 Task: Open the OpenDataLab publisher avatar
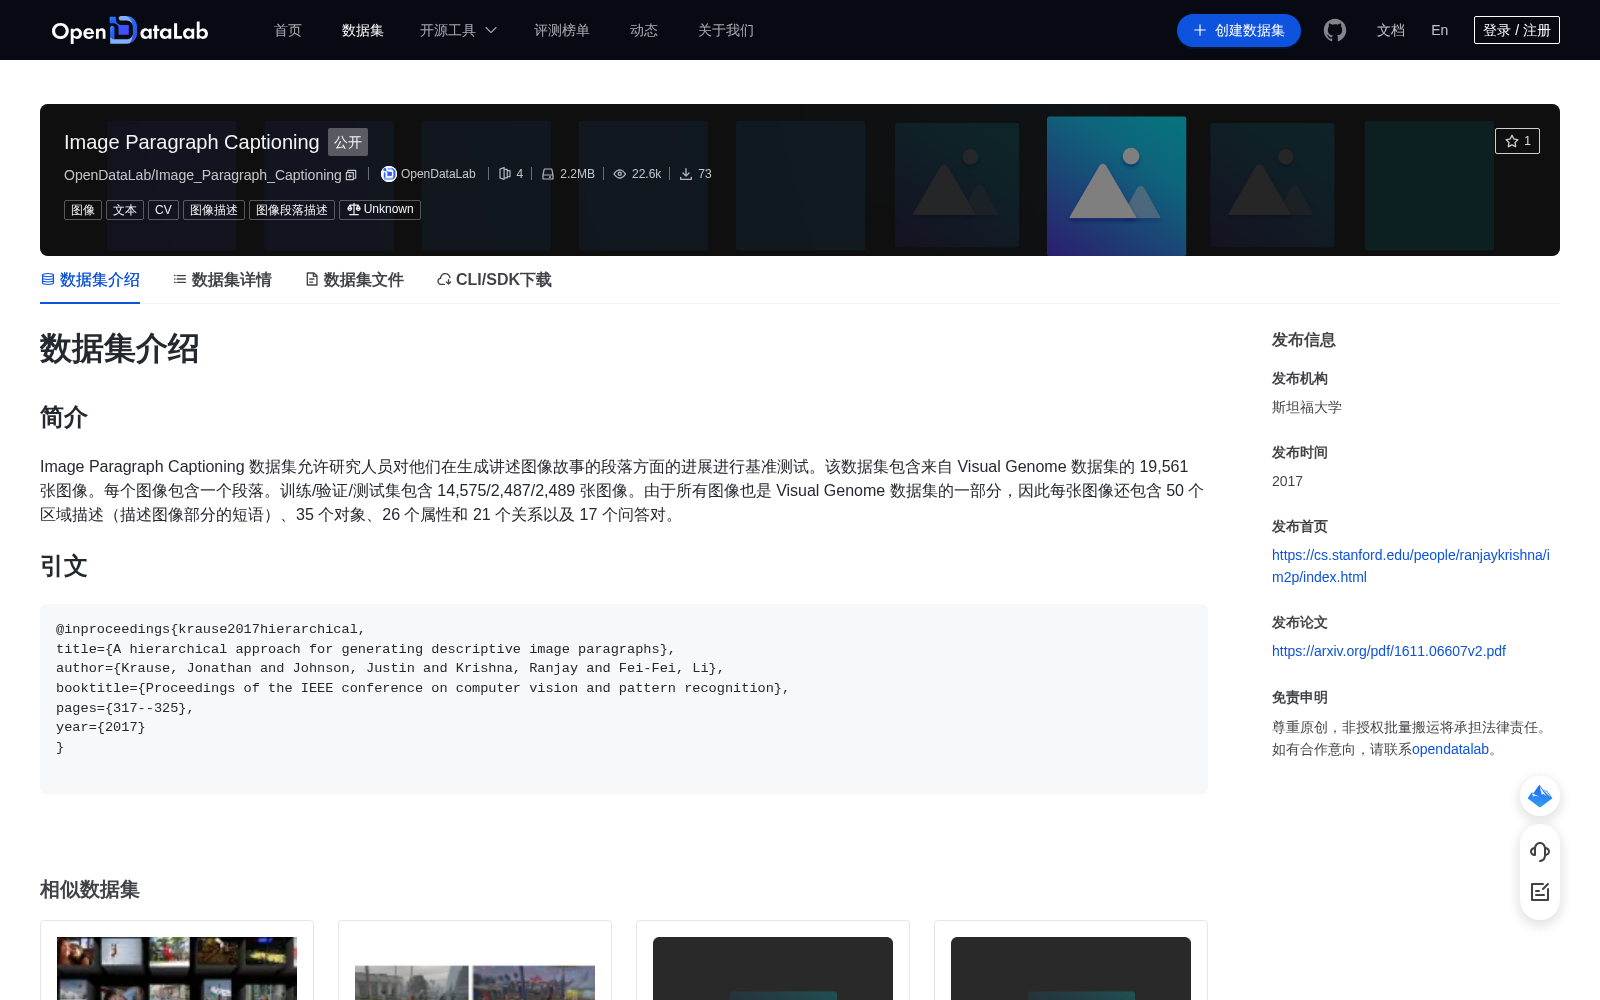click(x=389, y=174)
